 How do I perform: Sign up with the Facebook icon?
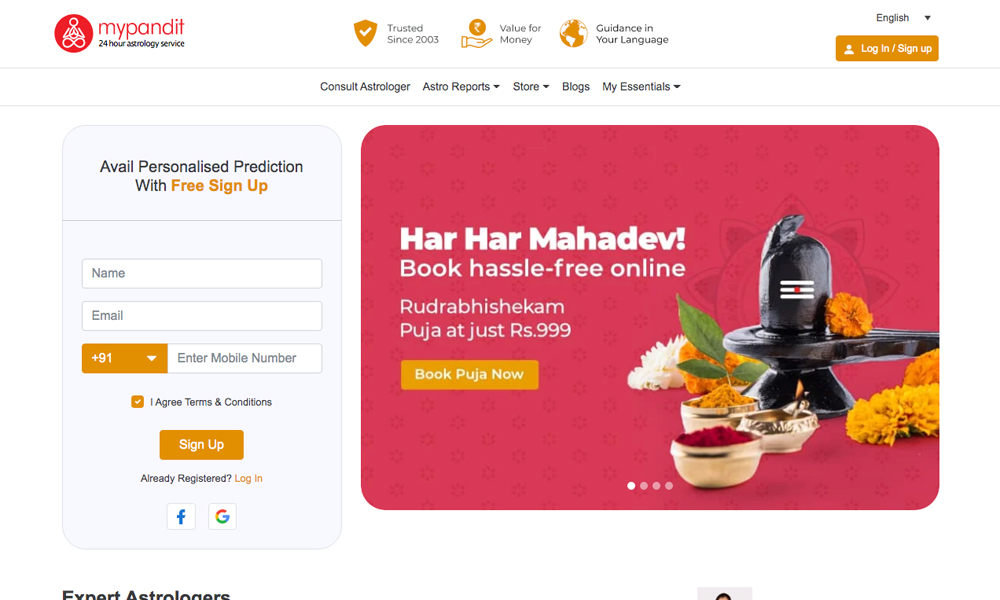pyautogui.click(x=181, y=516)
